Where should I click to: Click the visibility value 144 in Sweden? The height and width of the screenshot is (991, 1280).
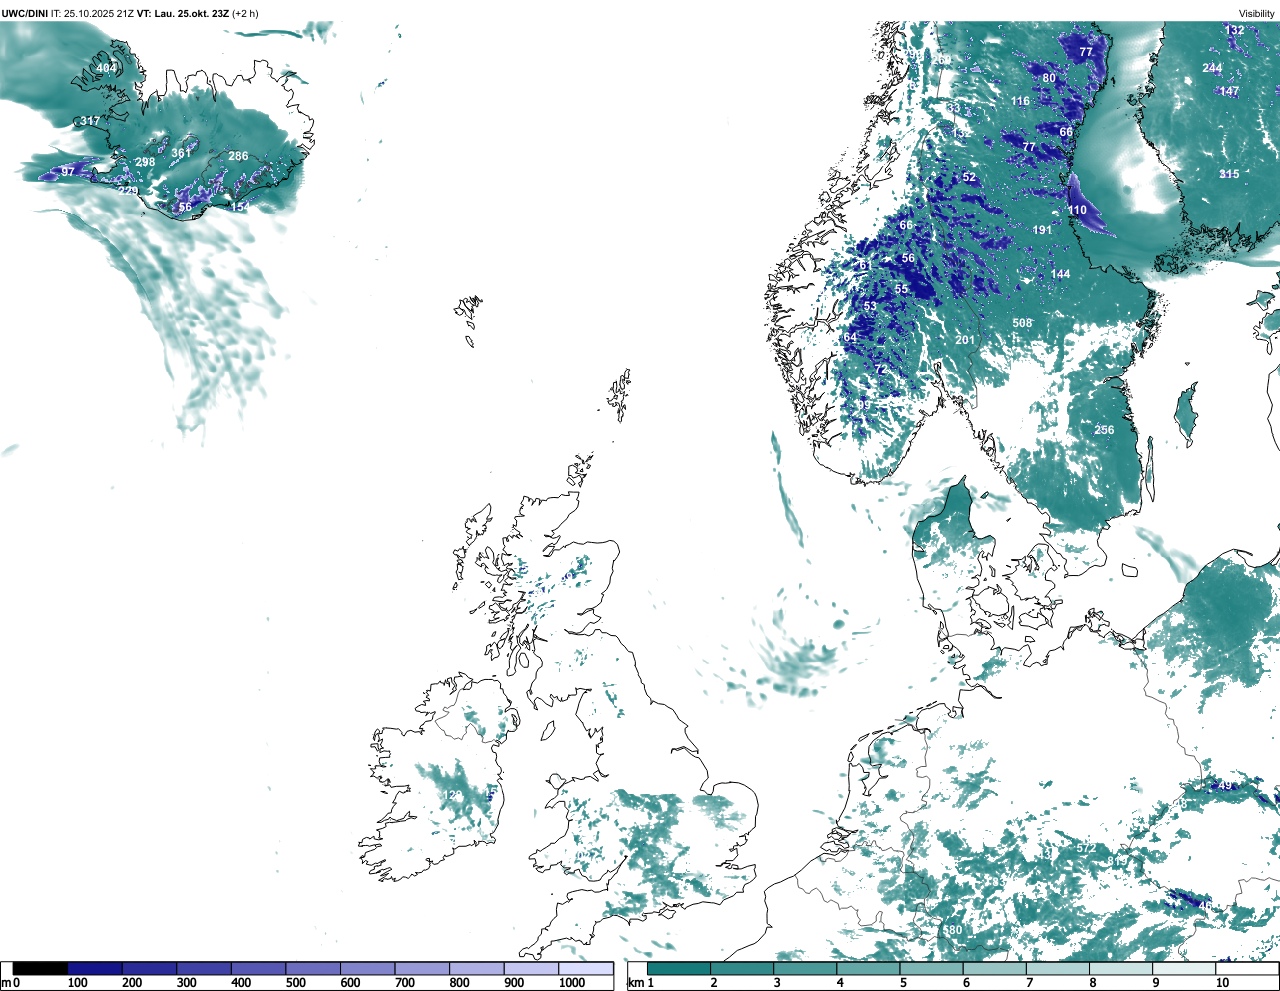tap(1060, 274)
